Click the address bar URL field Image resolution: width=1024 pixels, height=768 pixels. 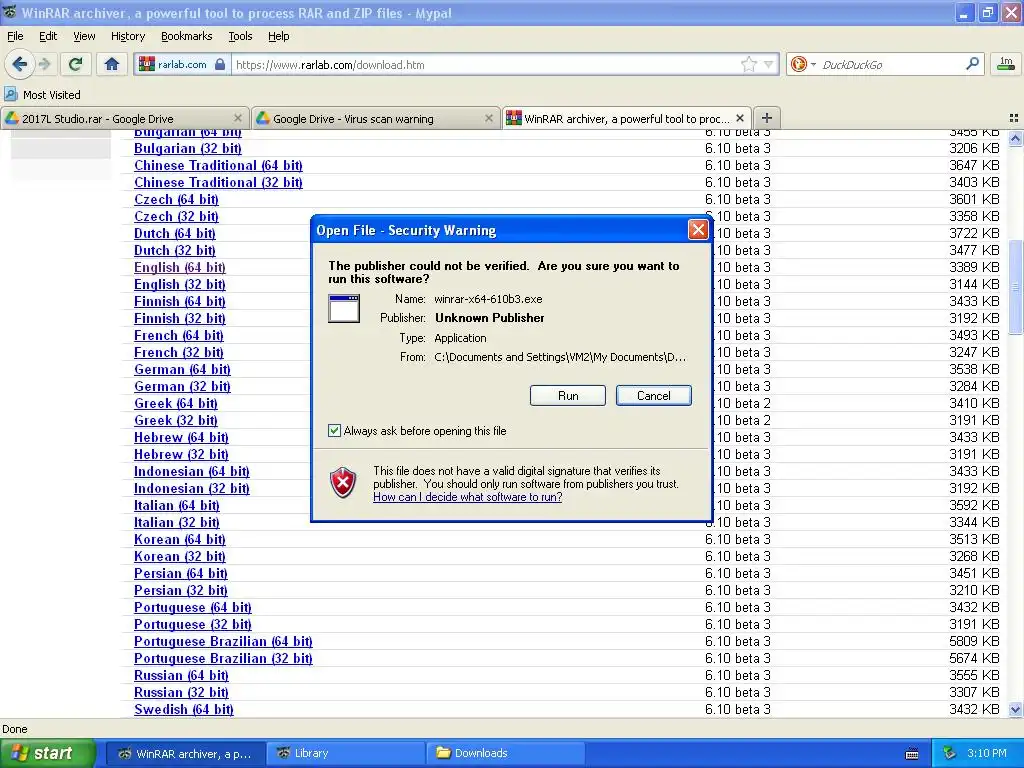point(487,65)
